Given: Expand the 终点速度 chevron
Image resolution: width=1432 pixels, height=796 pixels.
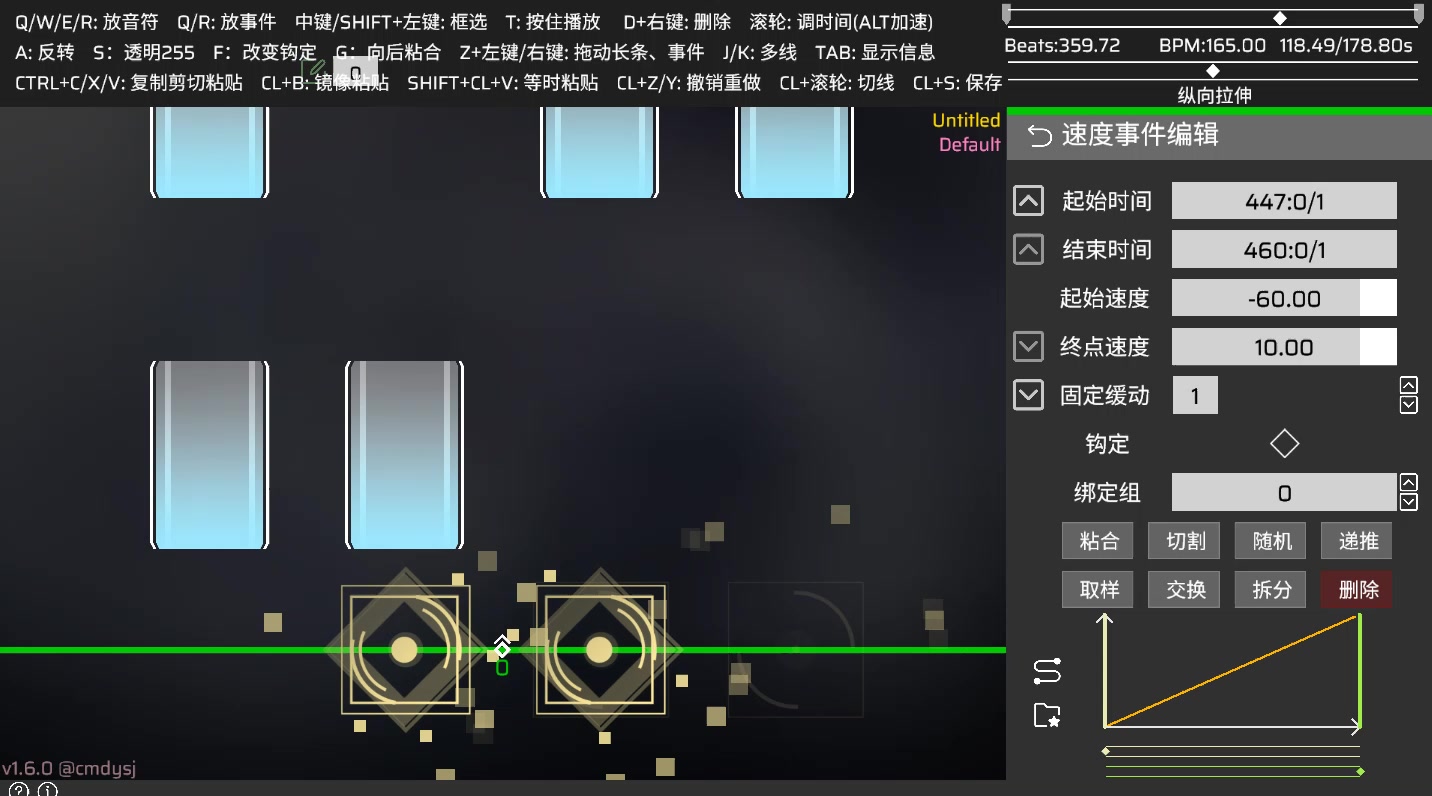Looking at the screenshot, I should (1028, 347).
